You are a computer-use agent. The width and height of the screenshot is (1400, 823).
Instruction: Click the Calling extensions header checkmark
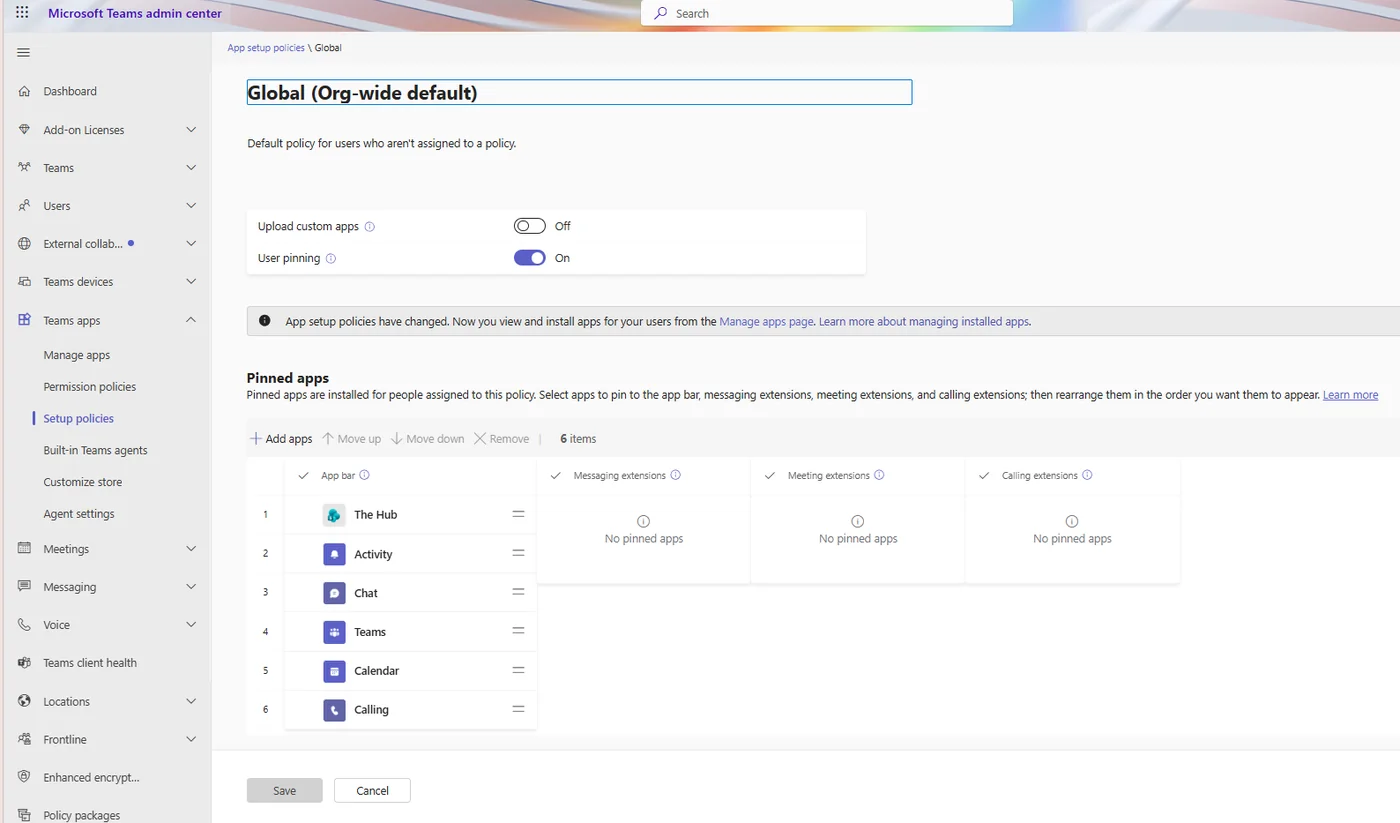point(984,476)
